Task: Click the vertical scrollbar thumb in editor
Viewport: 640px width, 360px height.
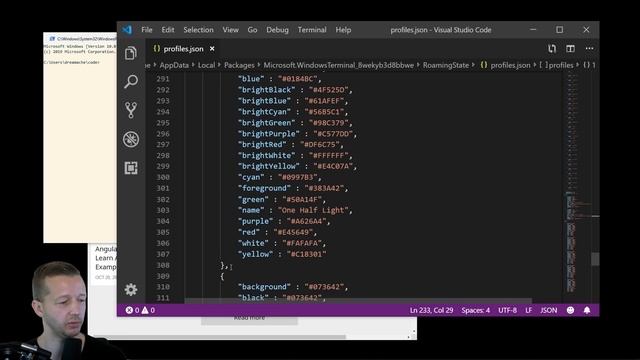Action: [596, 259]
